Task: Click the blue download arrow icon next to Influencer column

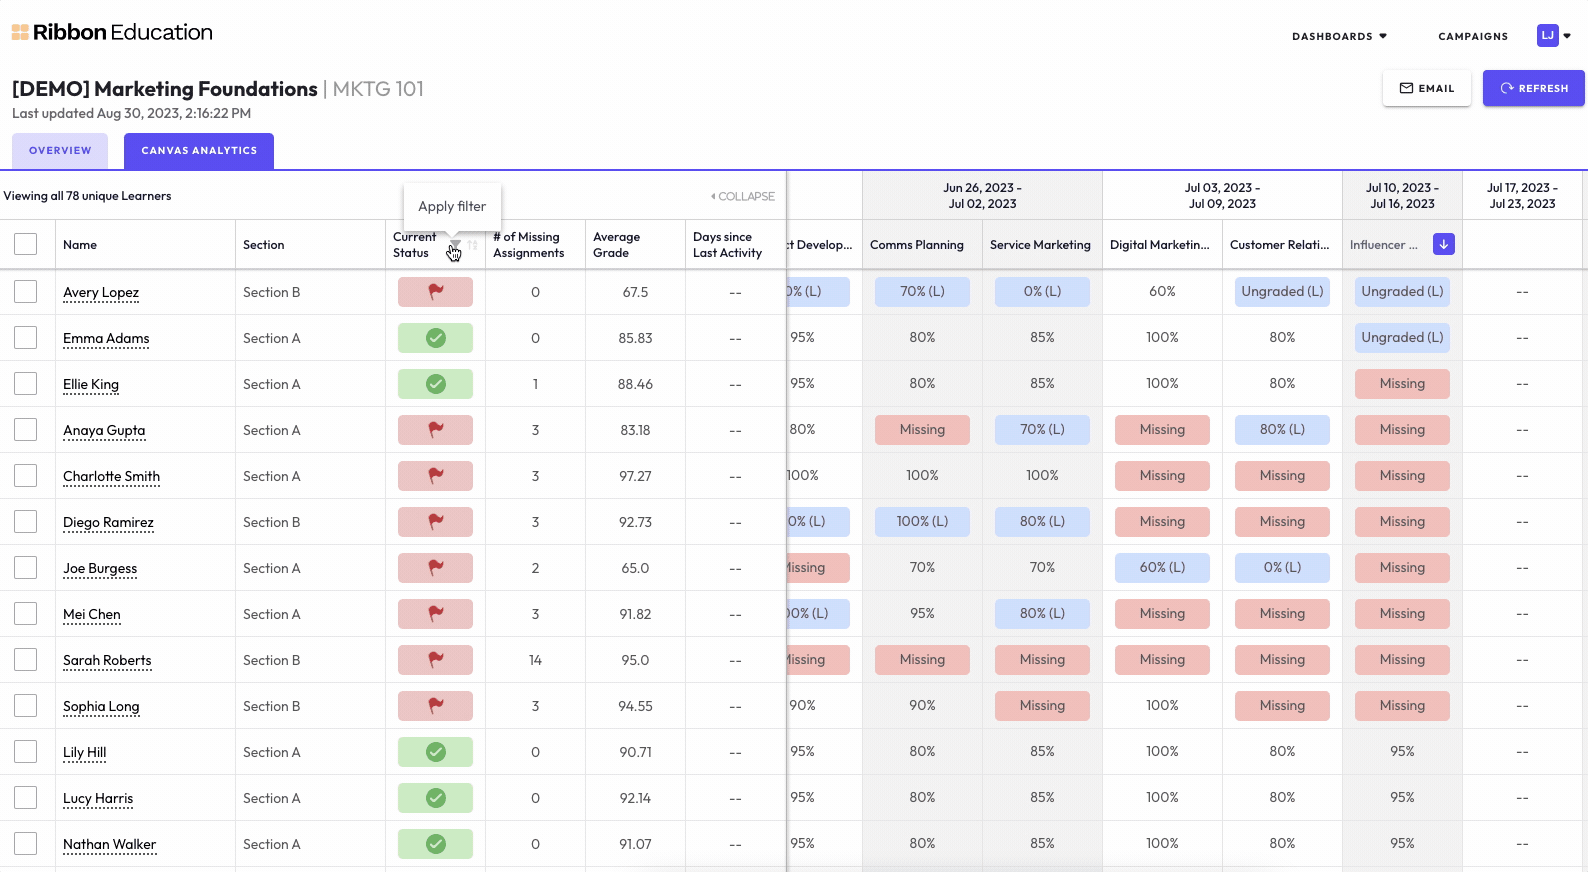Action: (x=1443, y=244)
